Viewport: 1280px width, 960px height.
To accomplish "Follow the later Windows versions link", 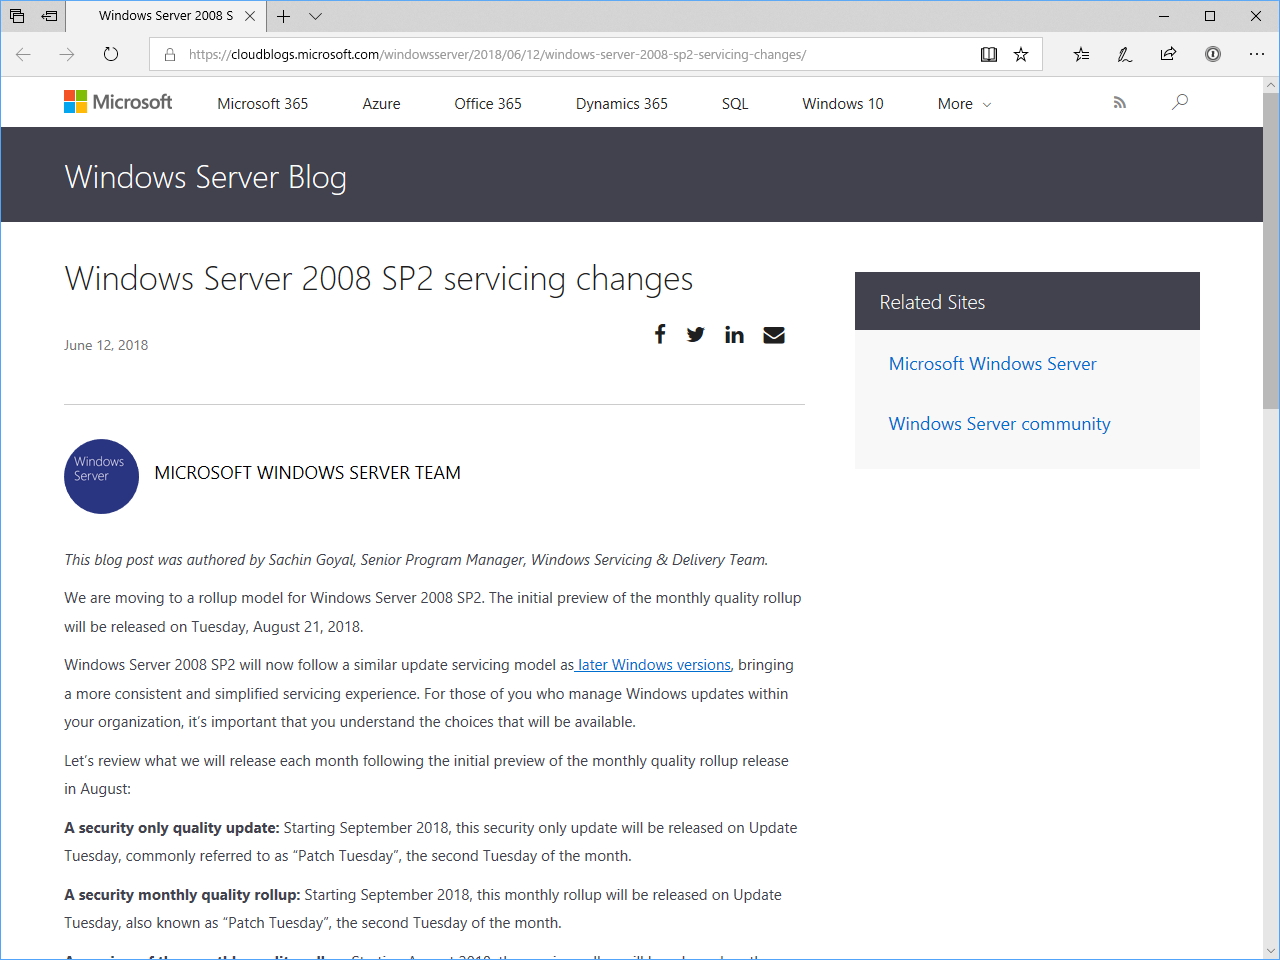I will pyautogui.click(x=652, y=664).
